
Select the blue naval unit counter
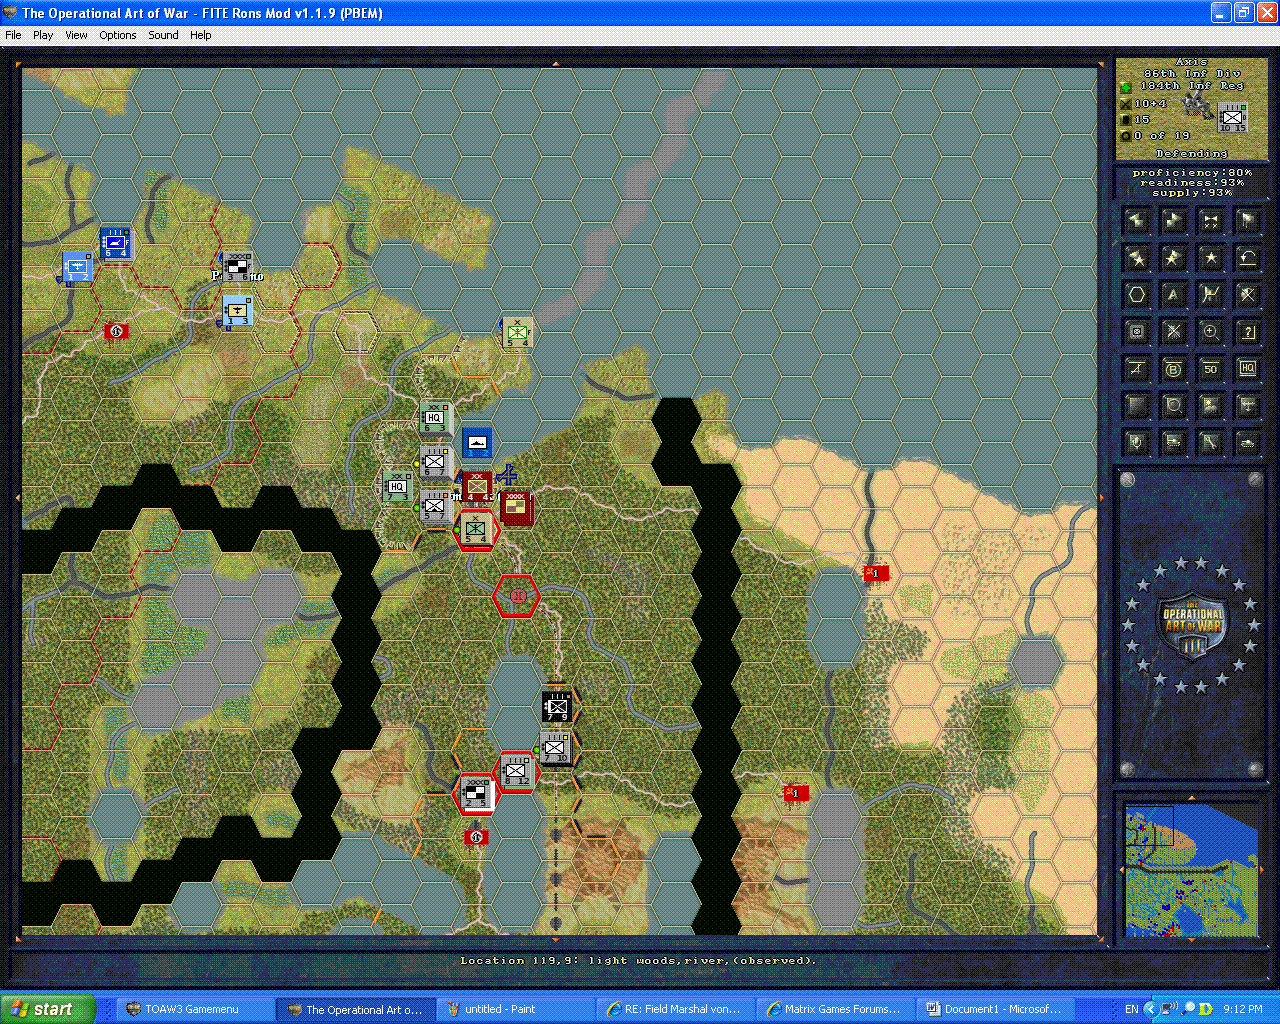477,442
